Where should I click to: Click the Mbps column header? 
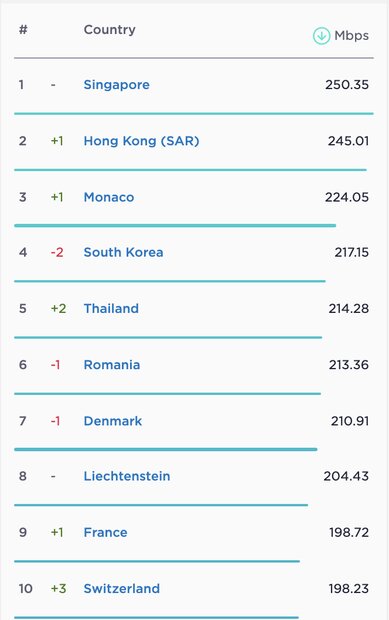[351, 36]
